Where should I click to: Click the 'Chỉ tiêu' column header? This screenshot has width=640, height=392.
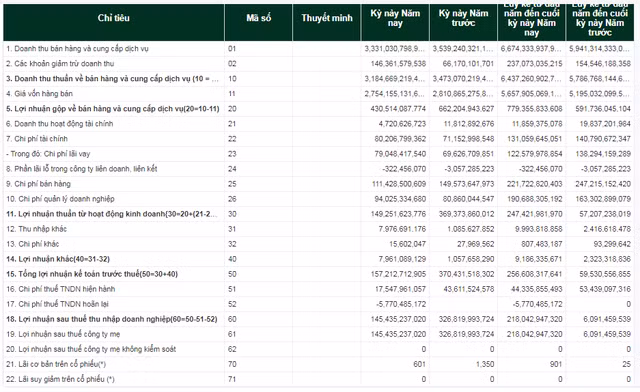[x=113, y=22]
